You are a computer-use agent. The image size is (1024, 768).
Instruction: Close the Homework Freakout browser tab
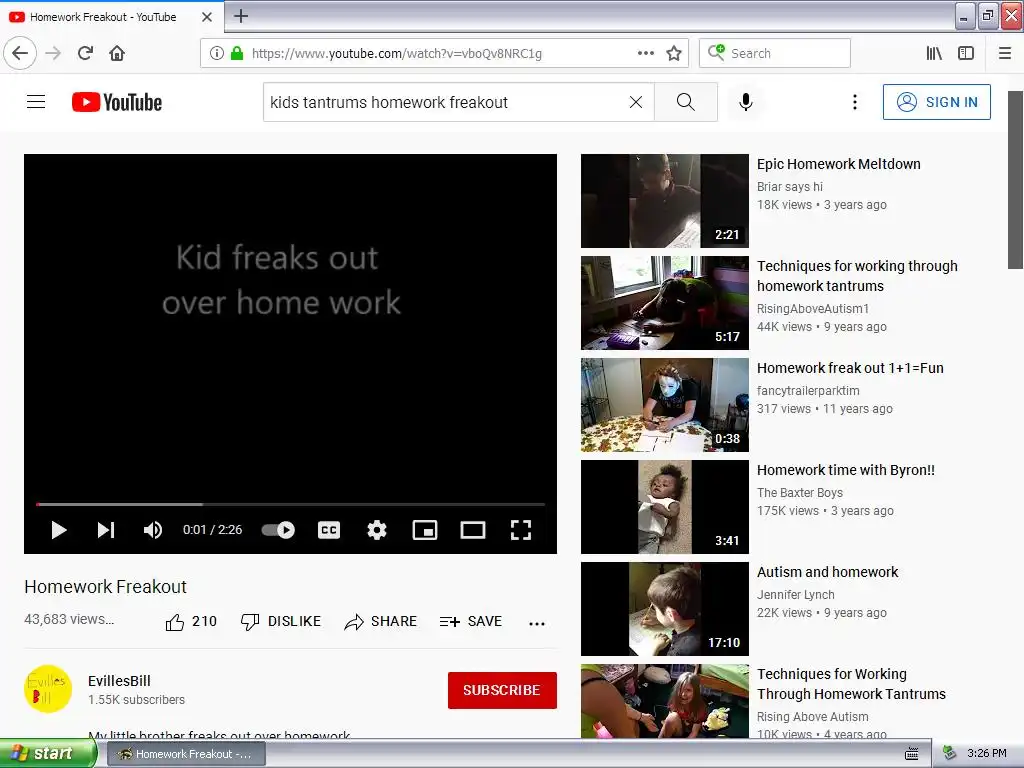click(207, 17)
